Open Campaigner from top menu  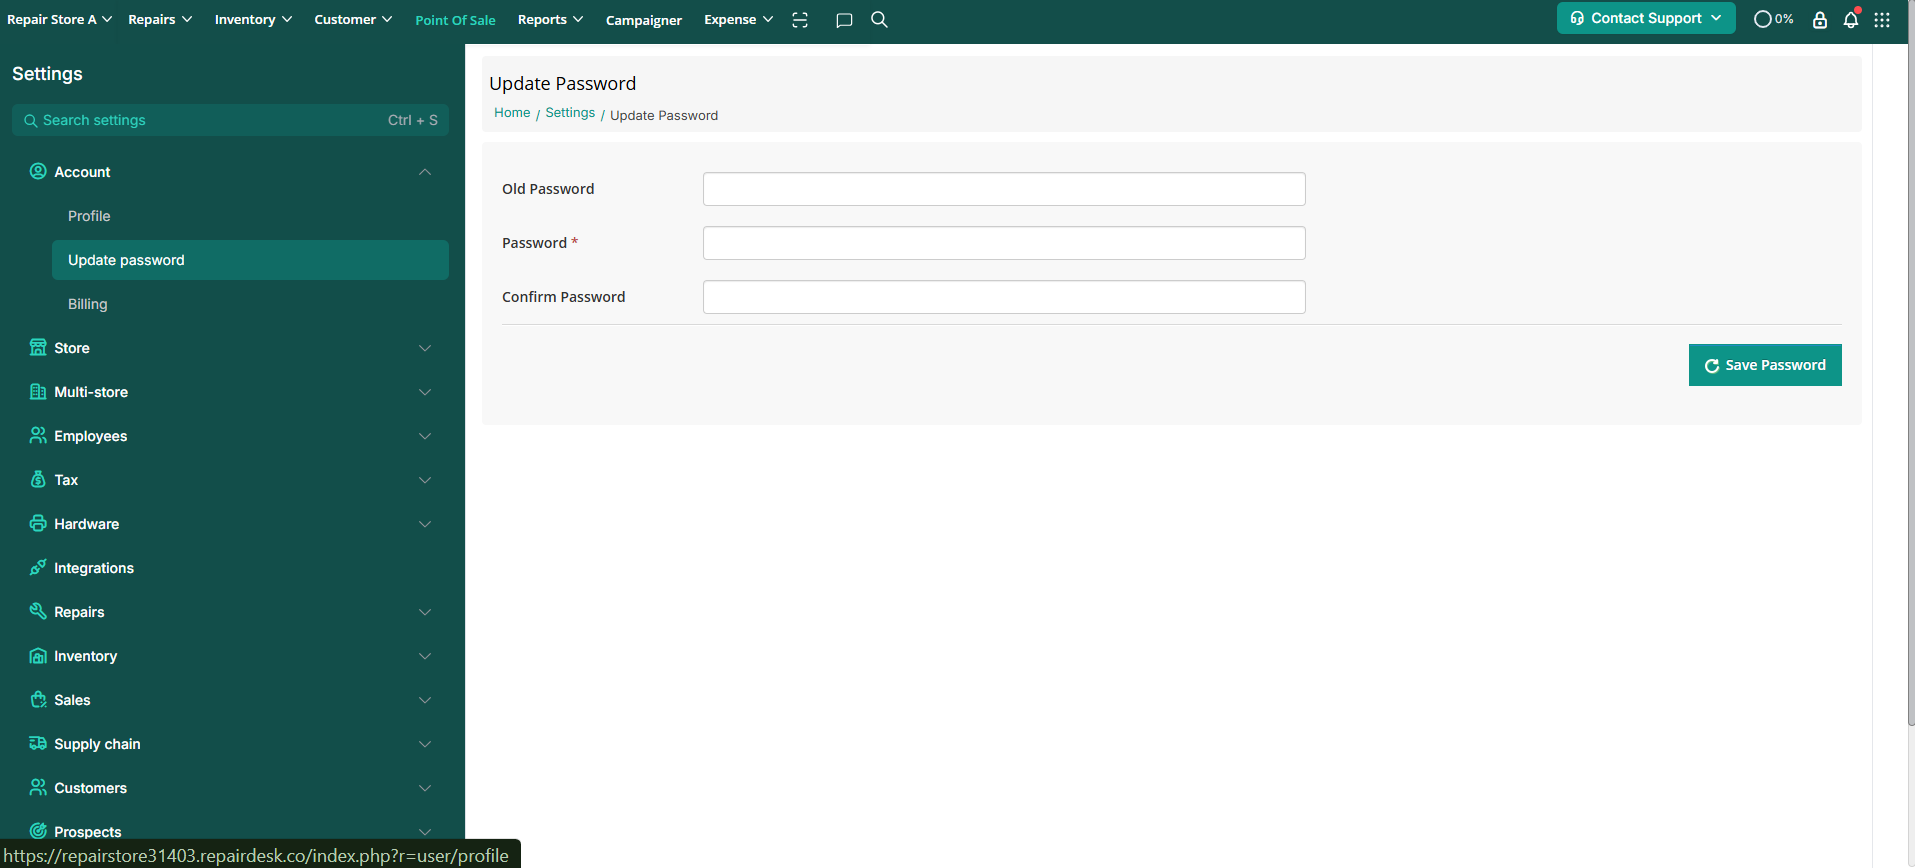point(643,20)
